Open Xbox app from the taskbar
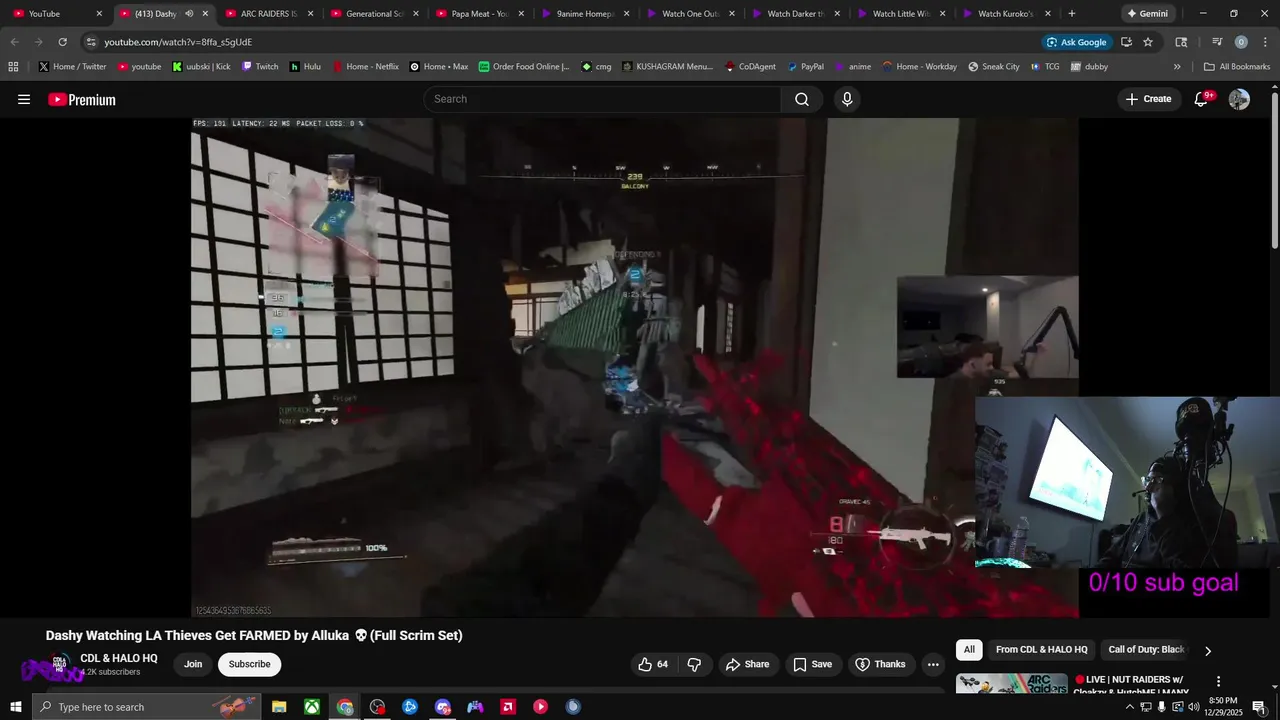 (x=312, y=707)
